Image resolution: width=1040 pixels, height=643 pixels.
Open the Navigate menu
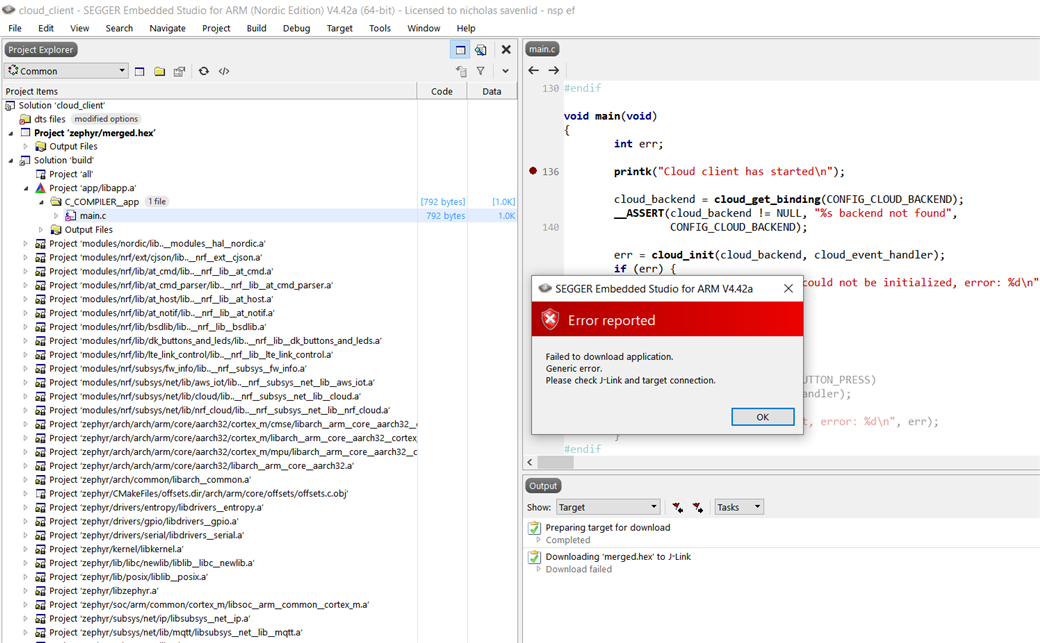pos(167,28)
